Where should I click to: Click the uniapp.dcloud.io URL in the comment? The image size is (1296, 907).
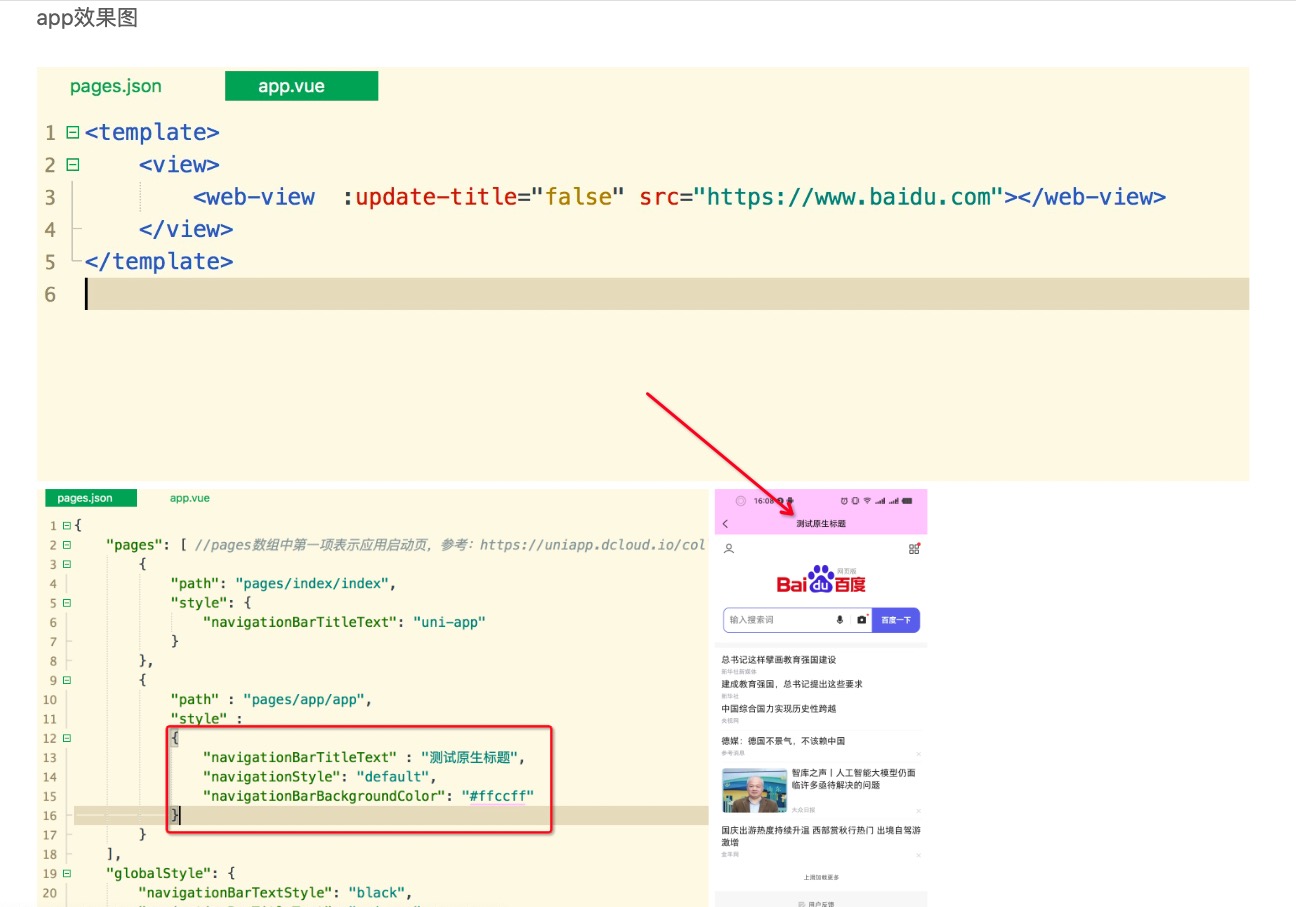pos(594,545)
